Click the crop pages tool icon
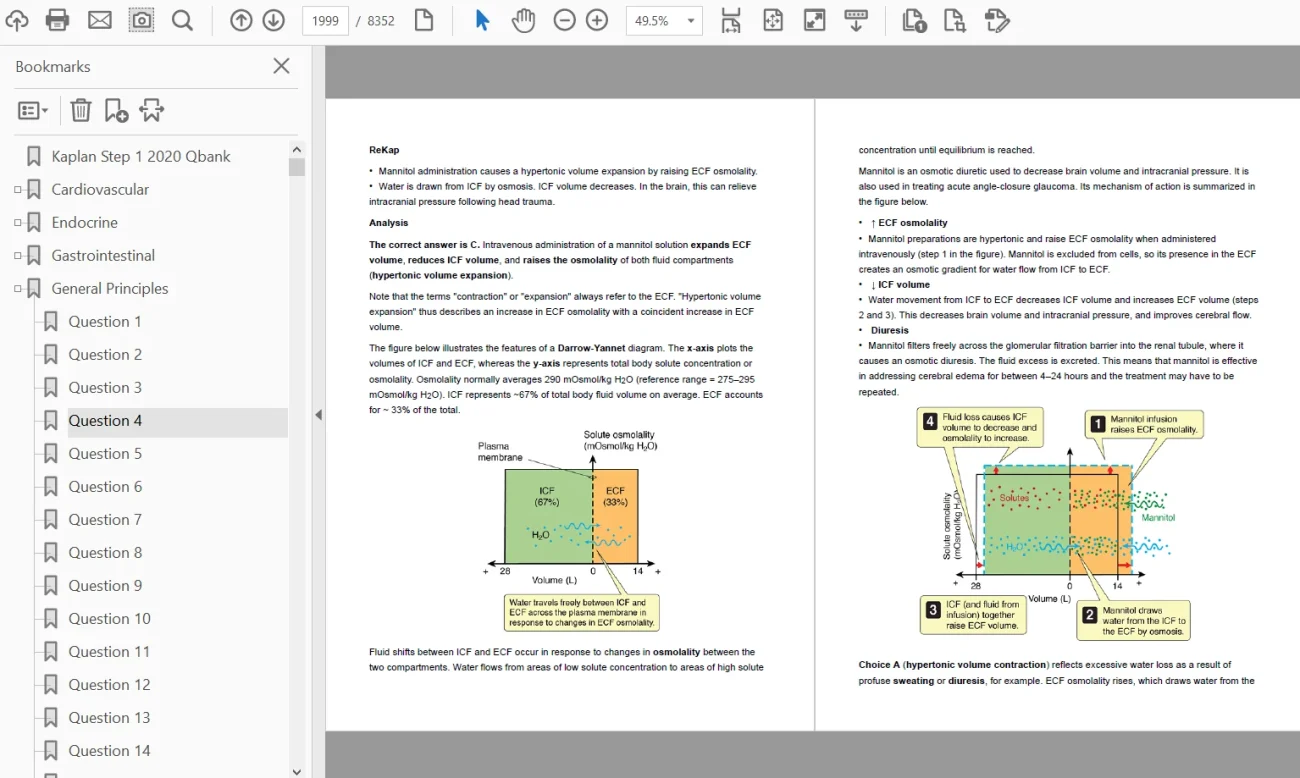Viewport: 1300px width, 778px height. pos(955,20)
